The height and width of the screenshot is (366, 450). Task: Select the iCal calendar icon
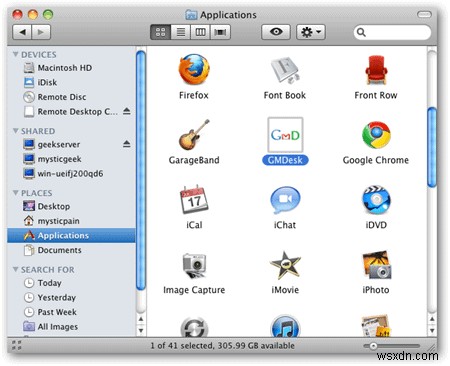194,199
